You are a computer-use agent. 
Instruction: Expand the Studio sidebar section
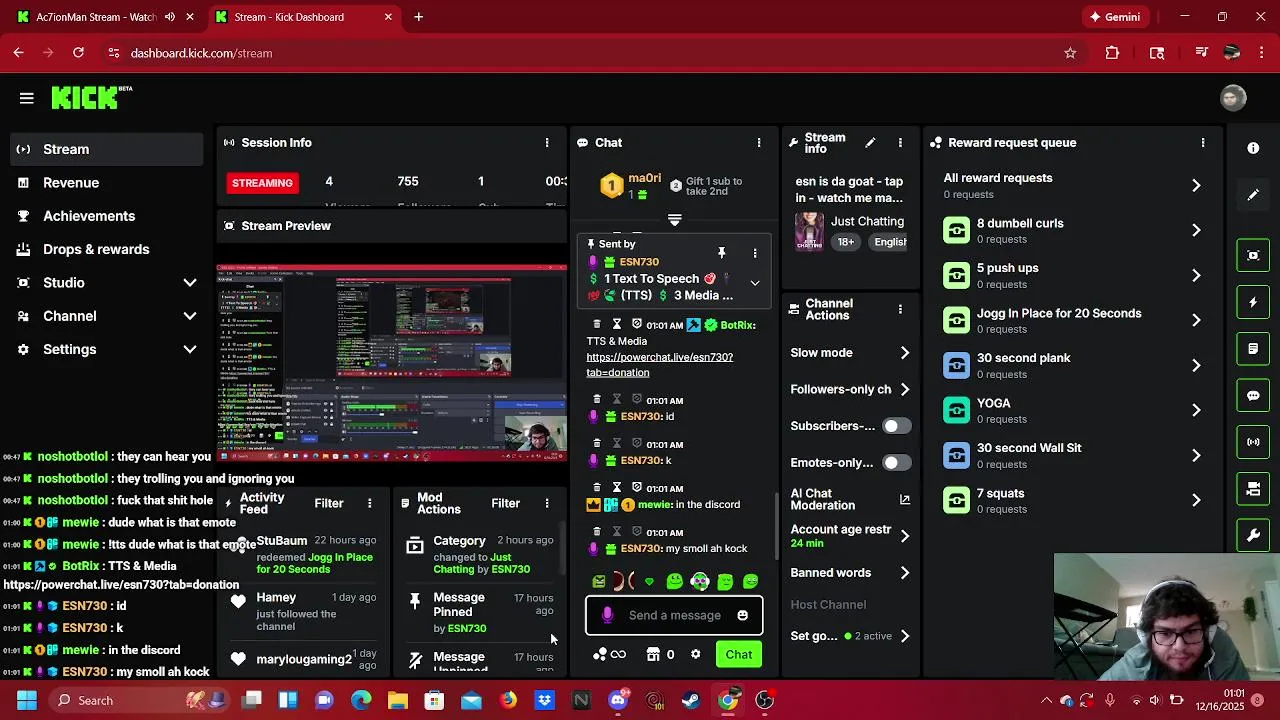coord(190,283)
